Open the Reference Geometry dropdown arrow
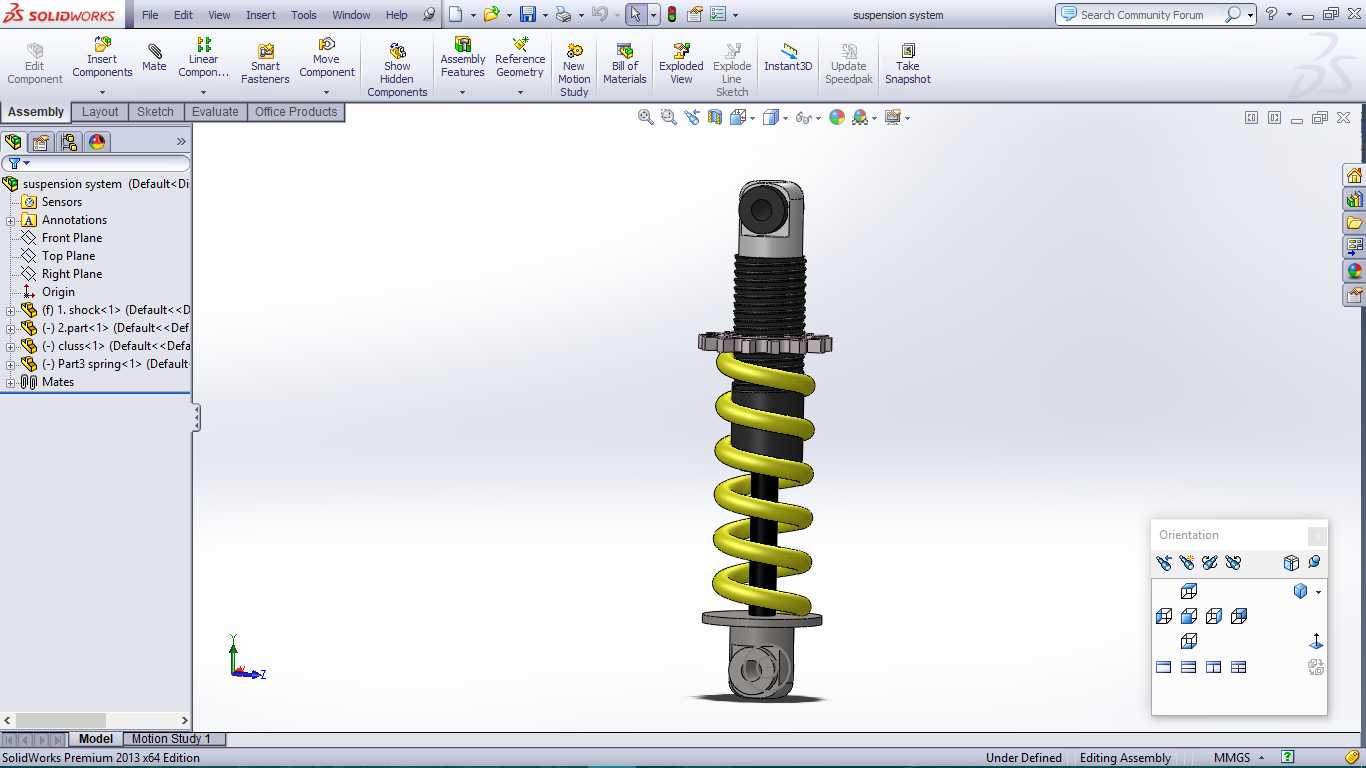The height and width of the screenshot is (768, 1366). (x=520, y=93)
